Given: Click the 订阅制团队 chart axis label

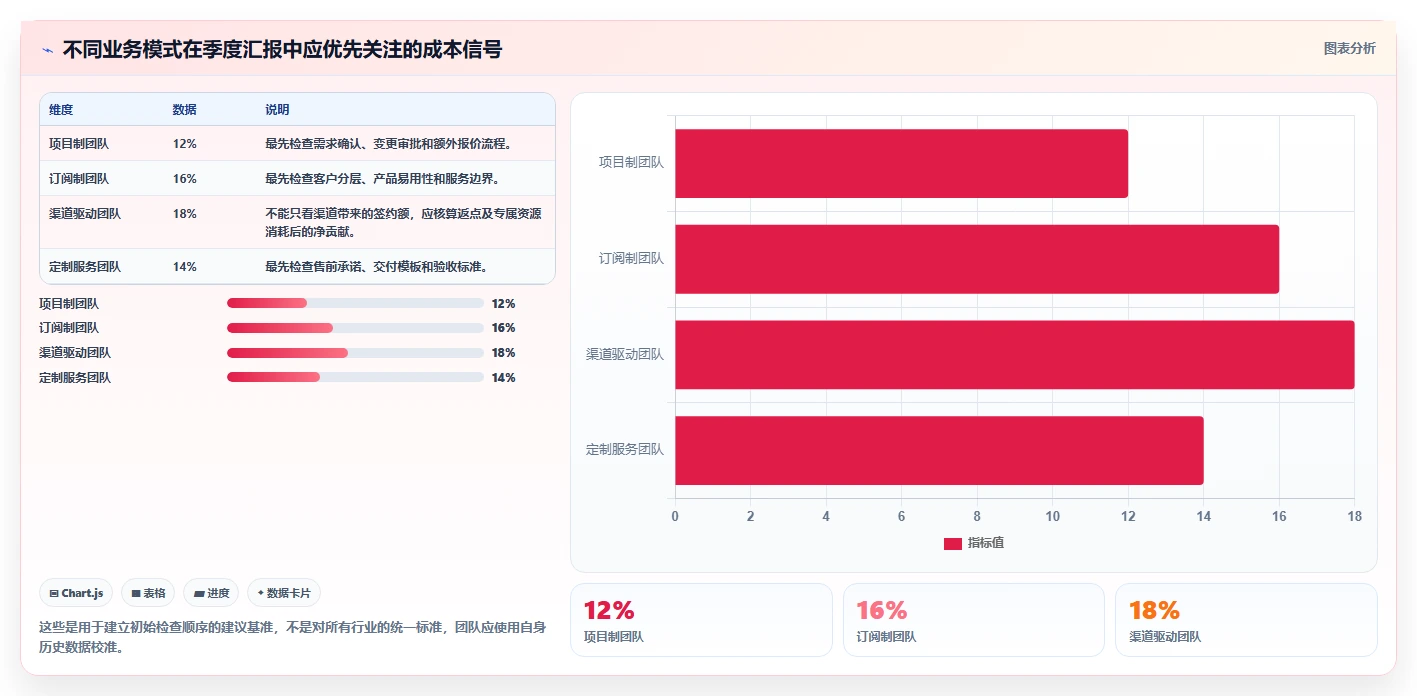Looking at the screenshot, I should point(631,258).
